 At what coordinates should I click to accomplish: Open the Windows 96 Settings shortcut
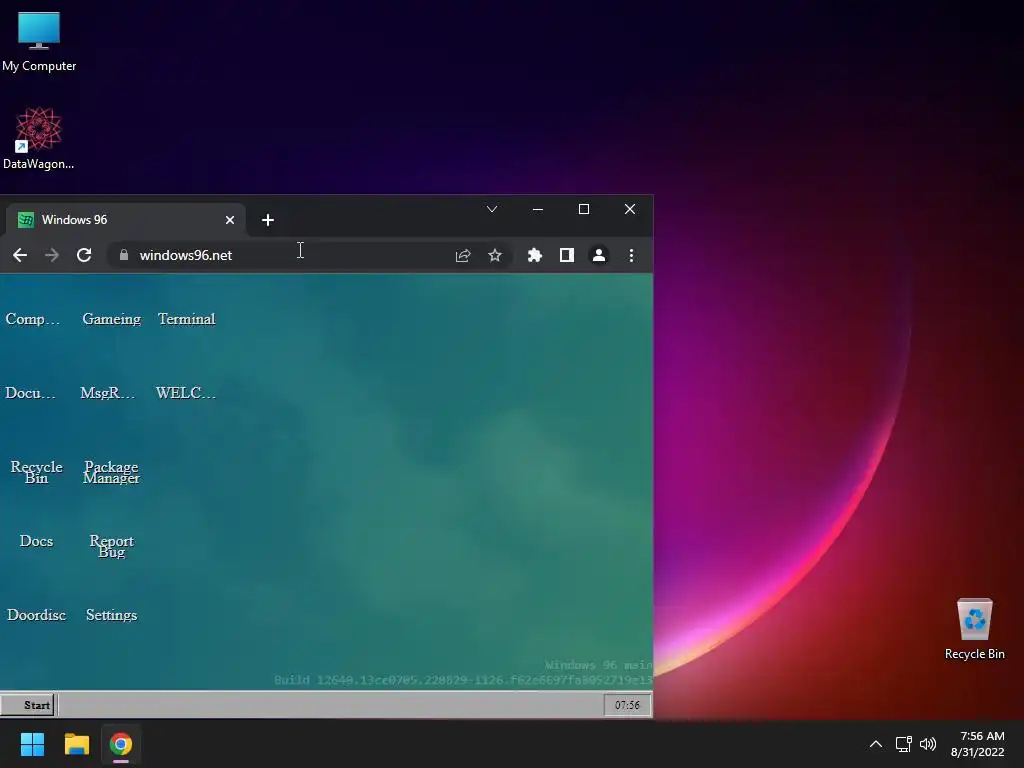point(112,615)
